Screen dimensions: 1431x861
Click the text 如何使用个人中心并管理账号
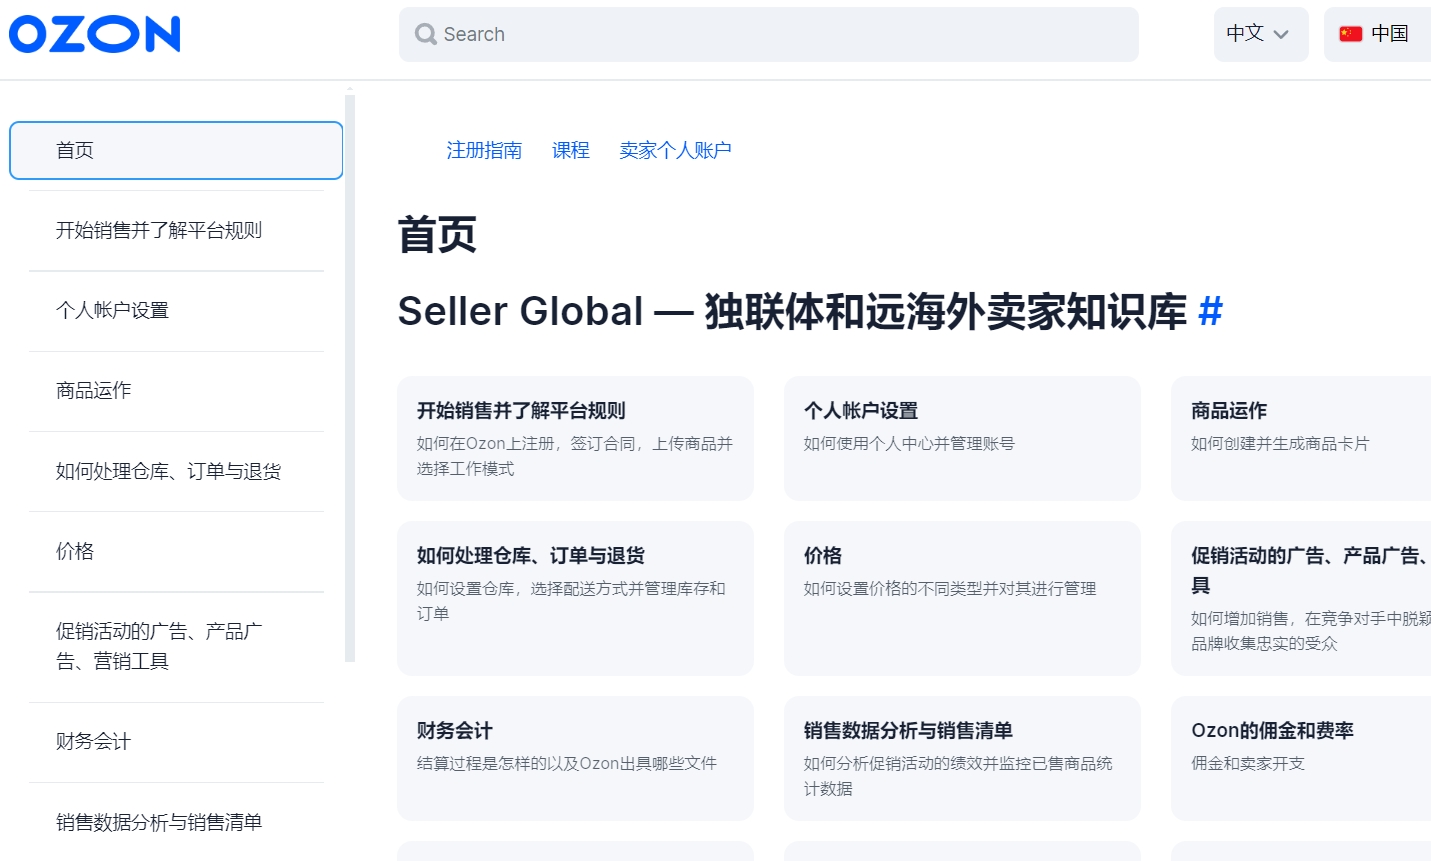[x=909, y=443]
